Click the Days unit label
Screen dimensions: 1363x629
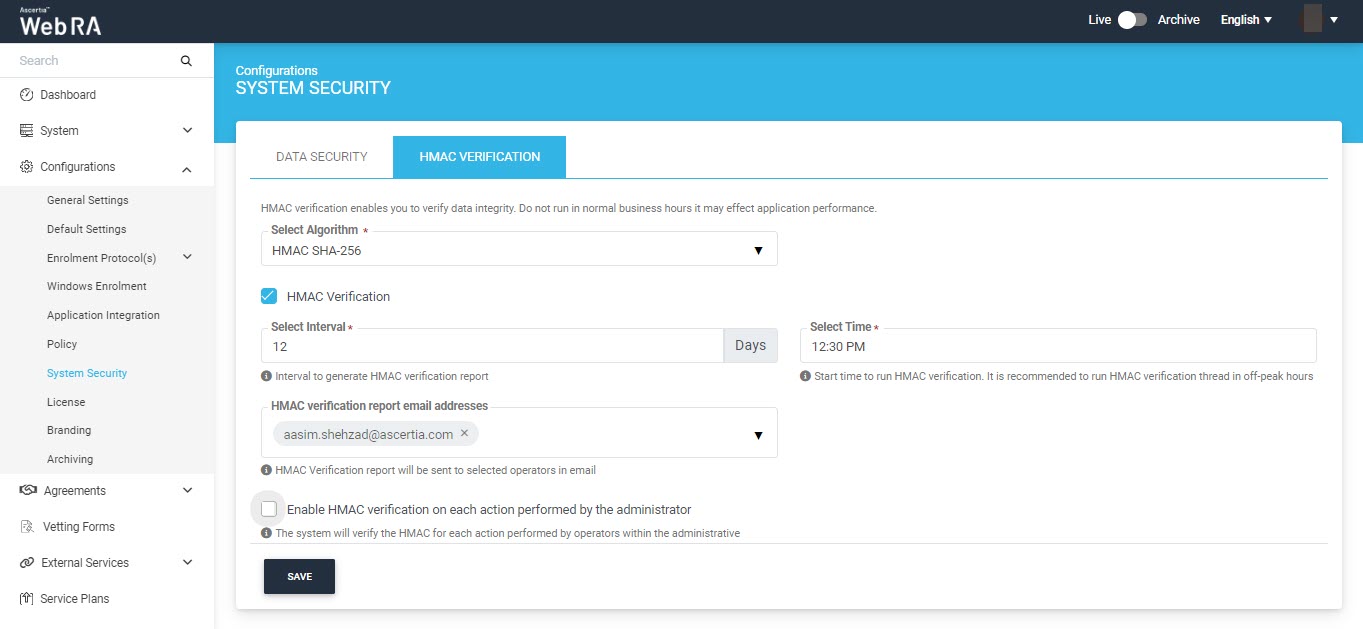751,346
